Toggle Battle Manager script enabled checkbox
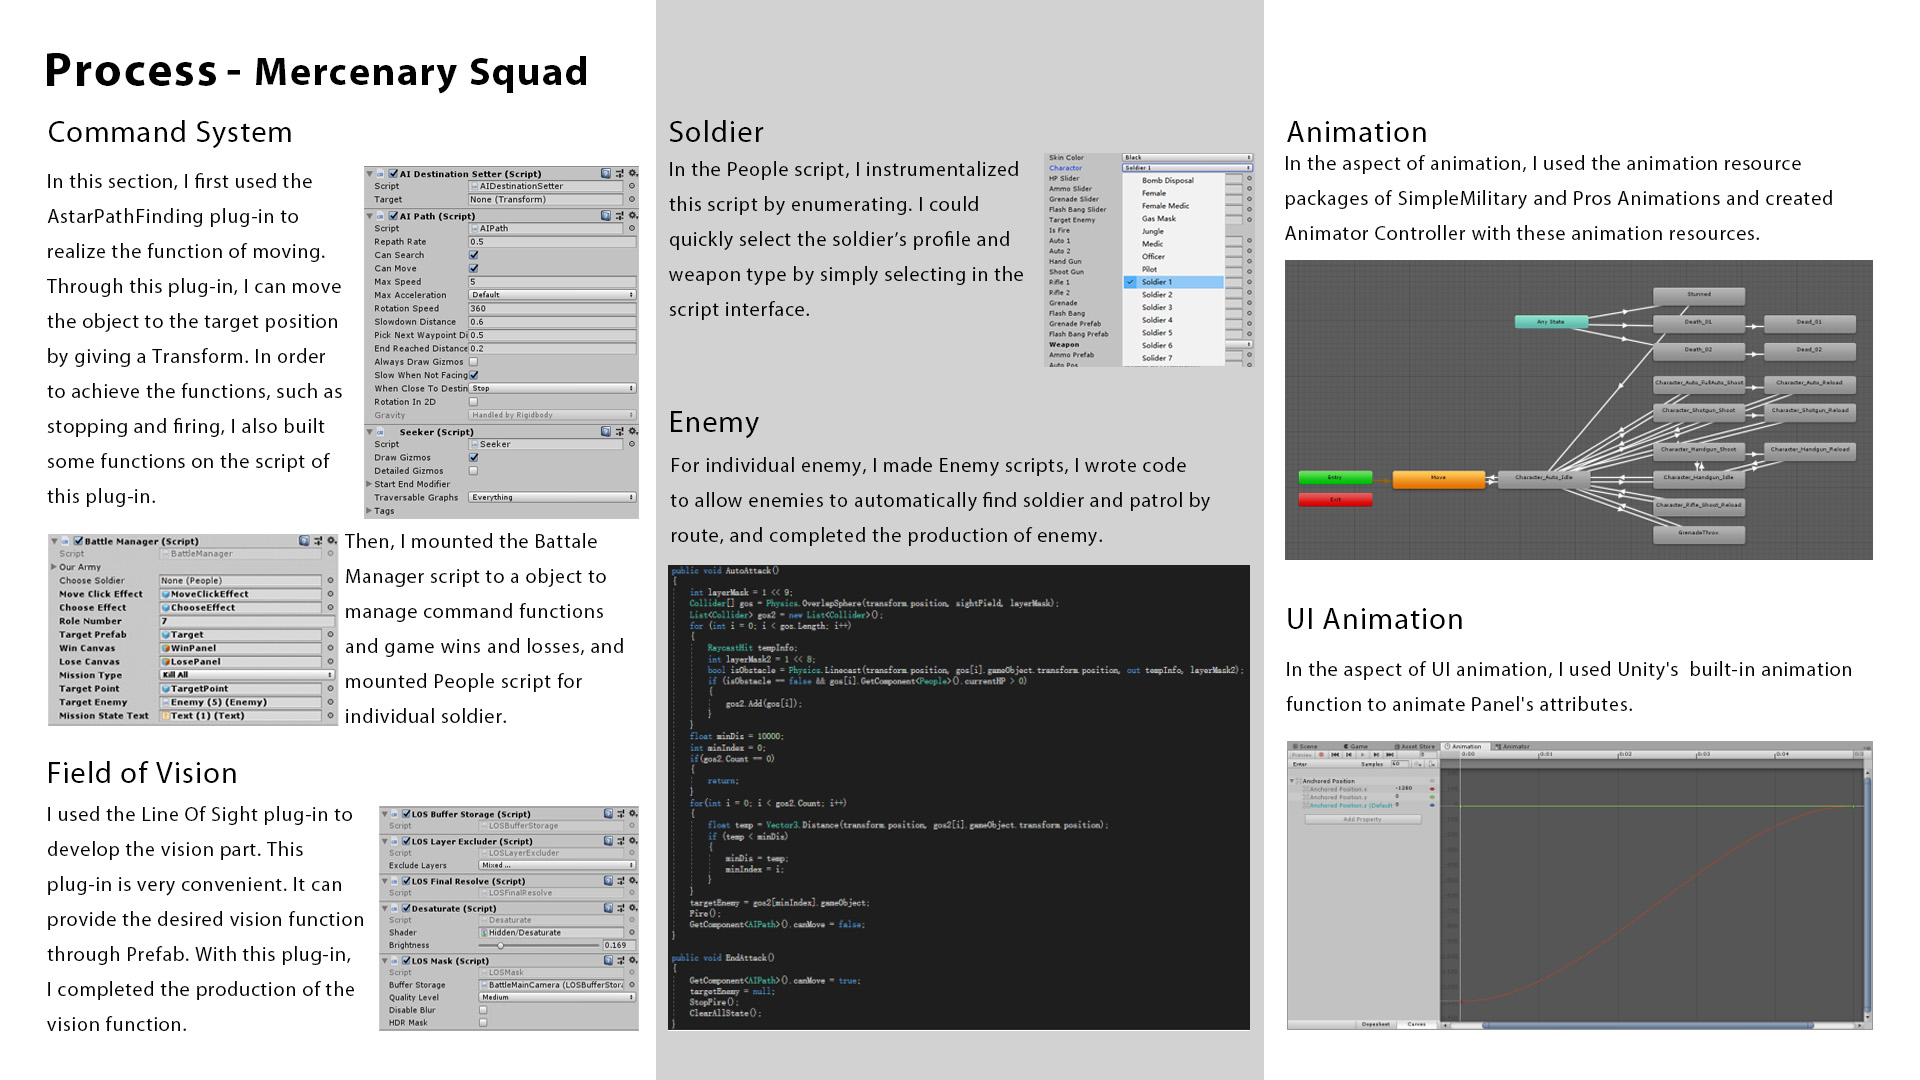Image resolution: width=1920 pixels, height=1080 pixels. 78,541
